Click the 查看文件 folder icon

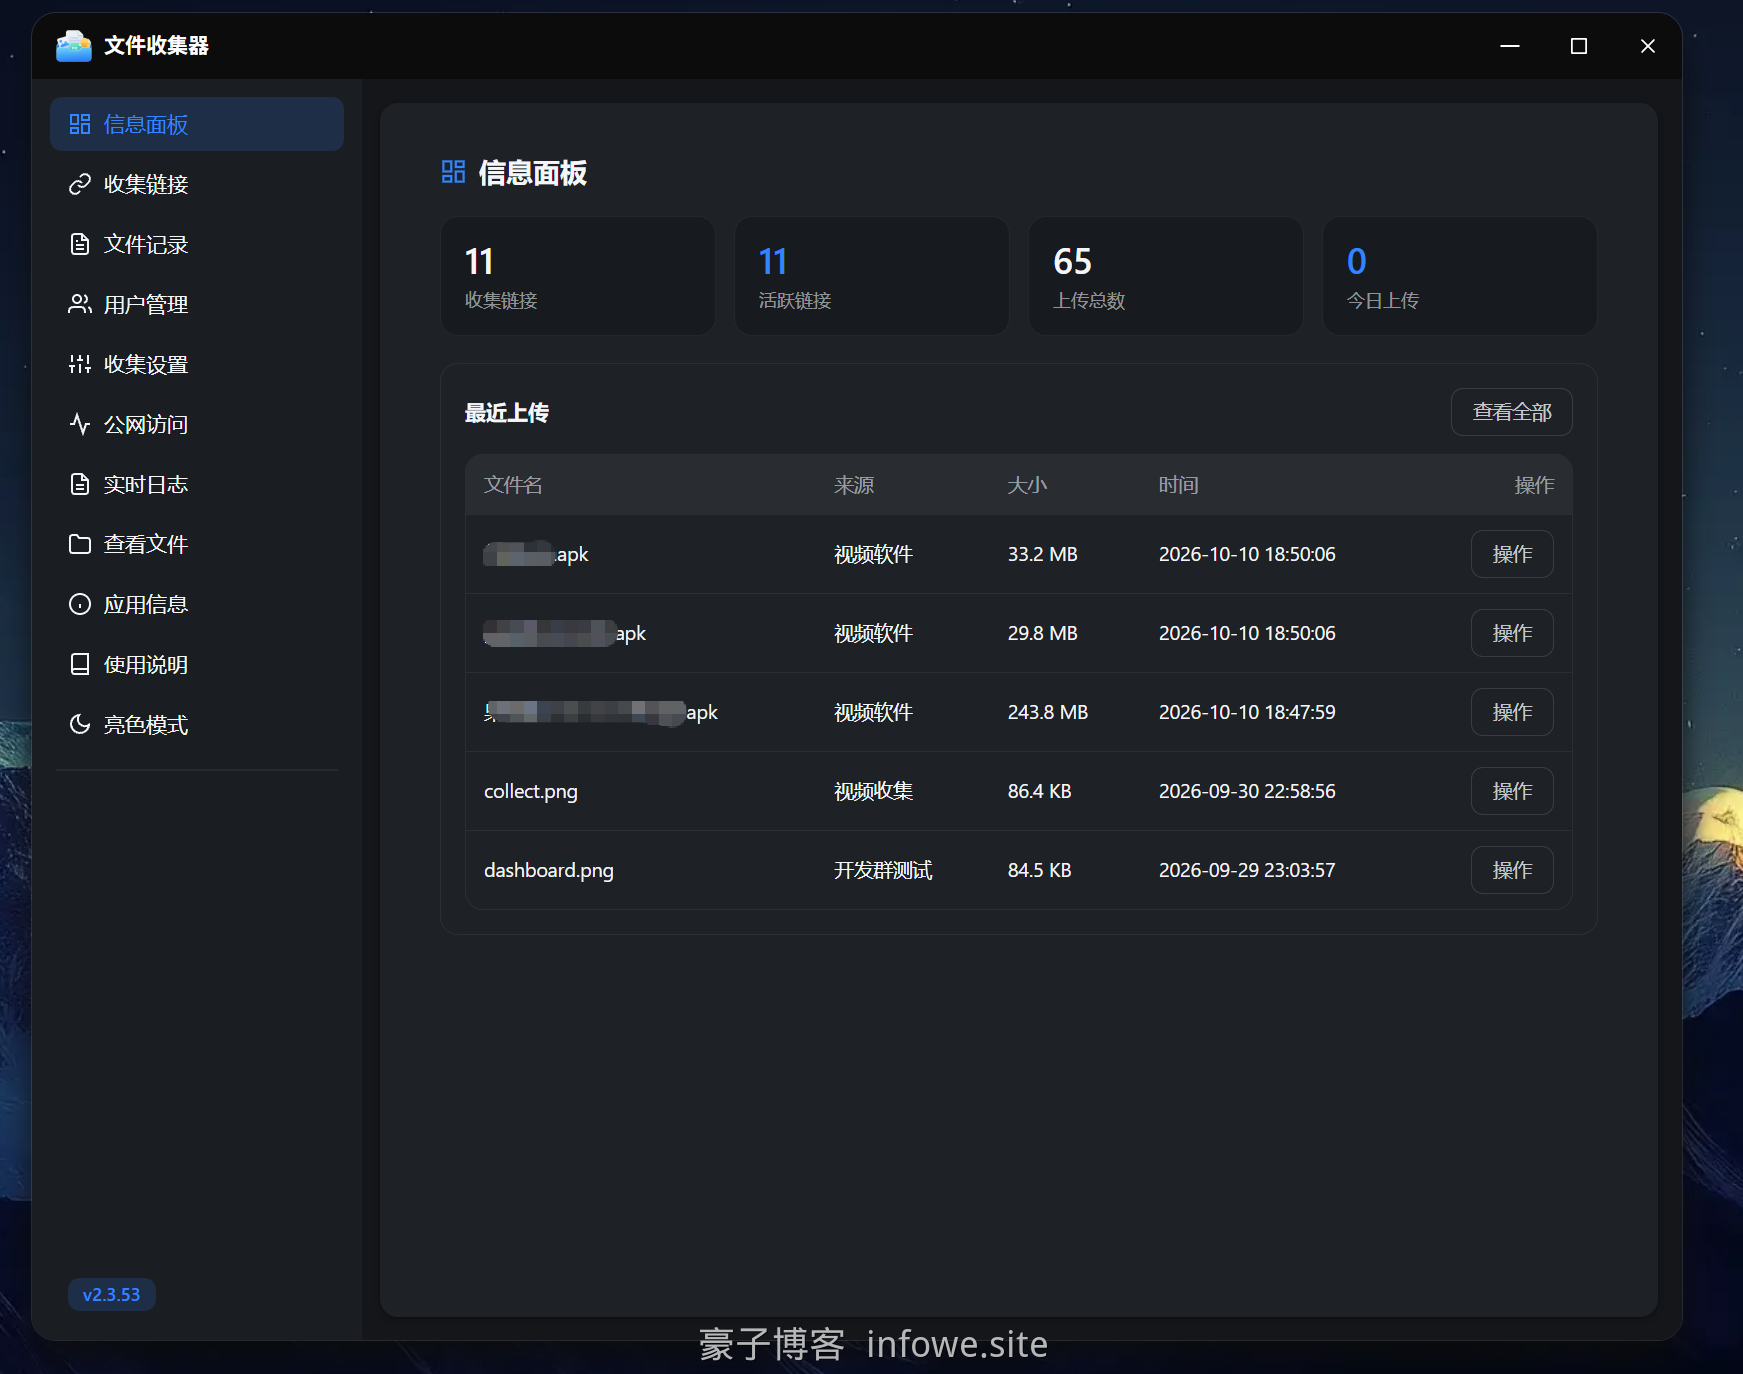[80, 544]
